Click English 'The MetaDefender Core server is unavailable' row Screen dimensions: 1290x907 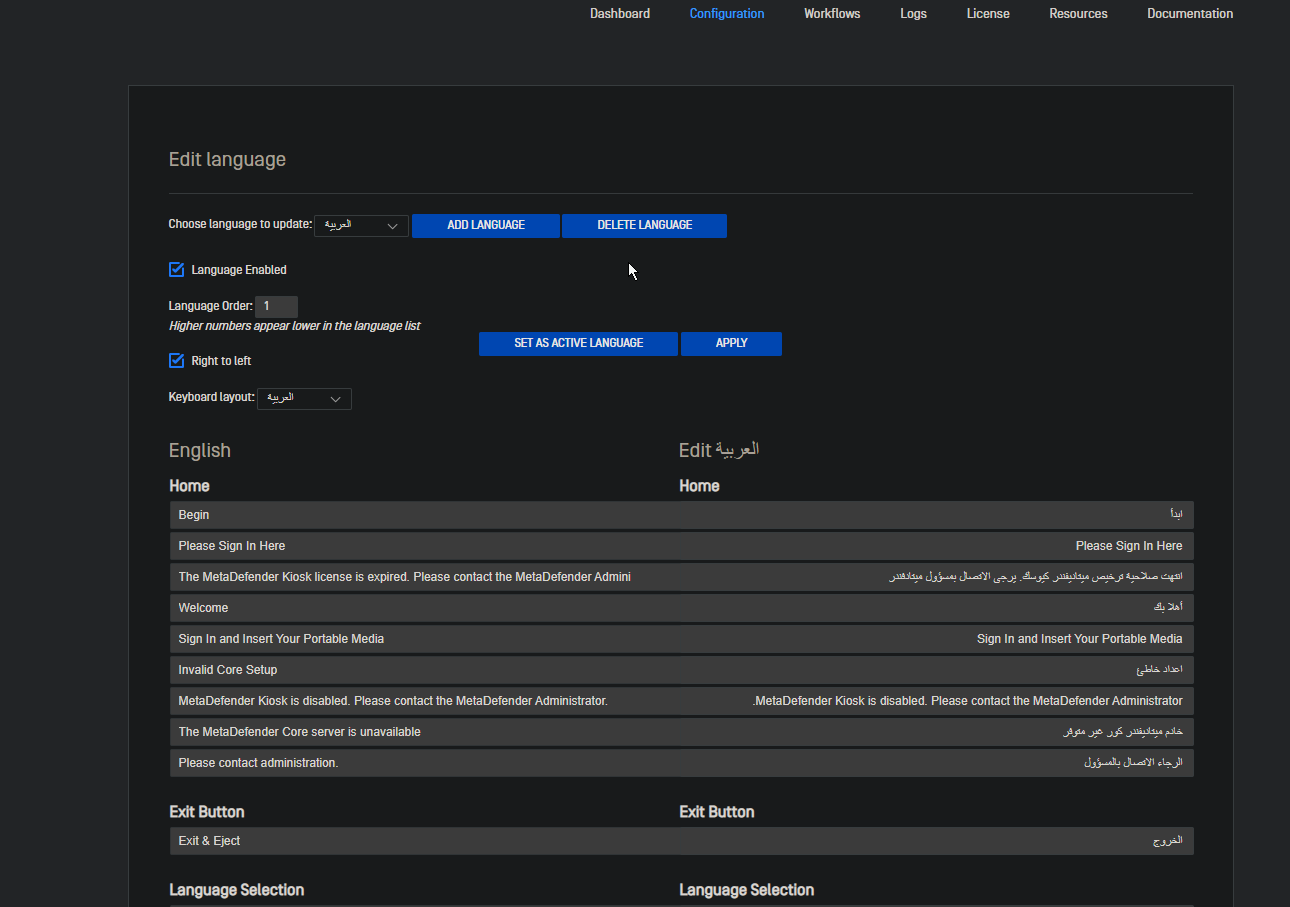[x=425, y=732]
